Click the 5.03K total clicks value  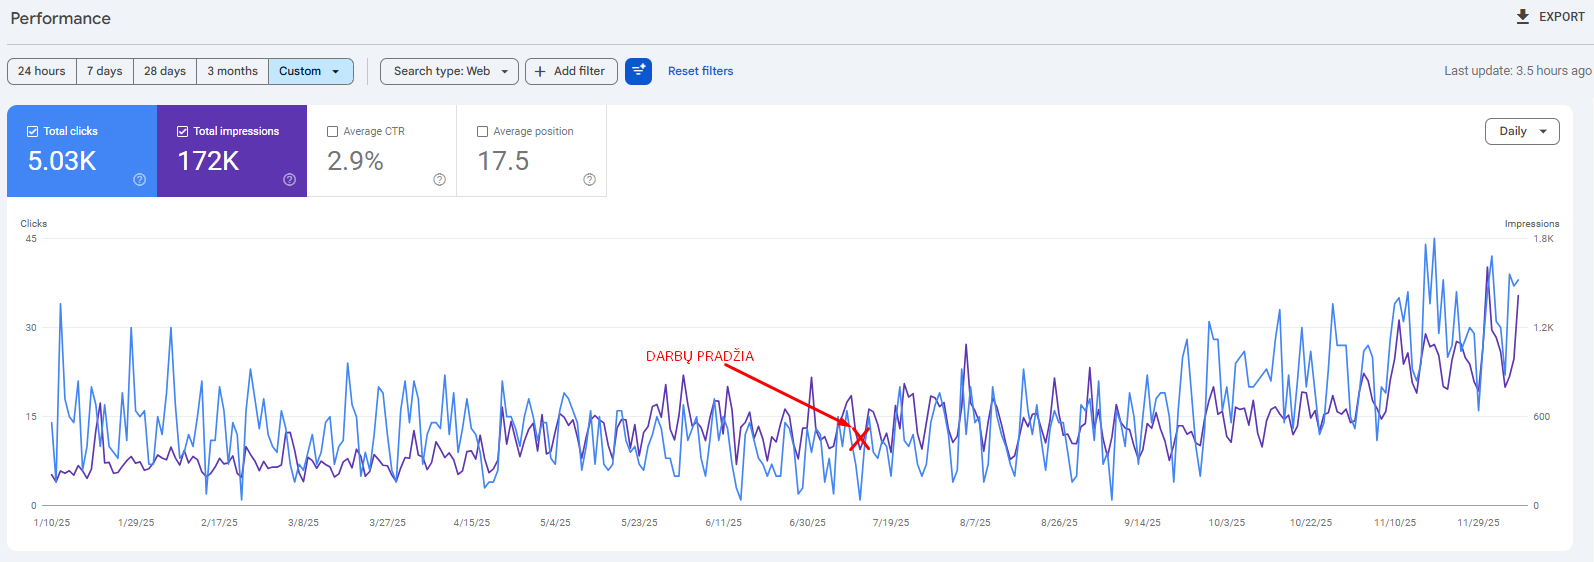click(x=62, y=161)
